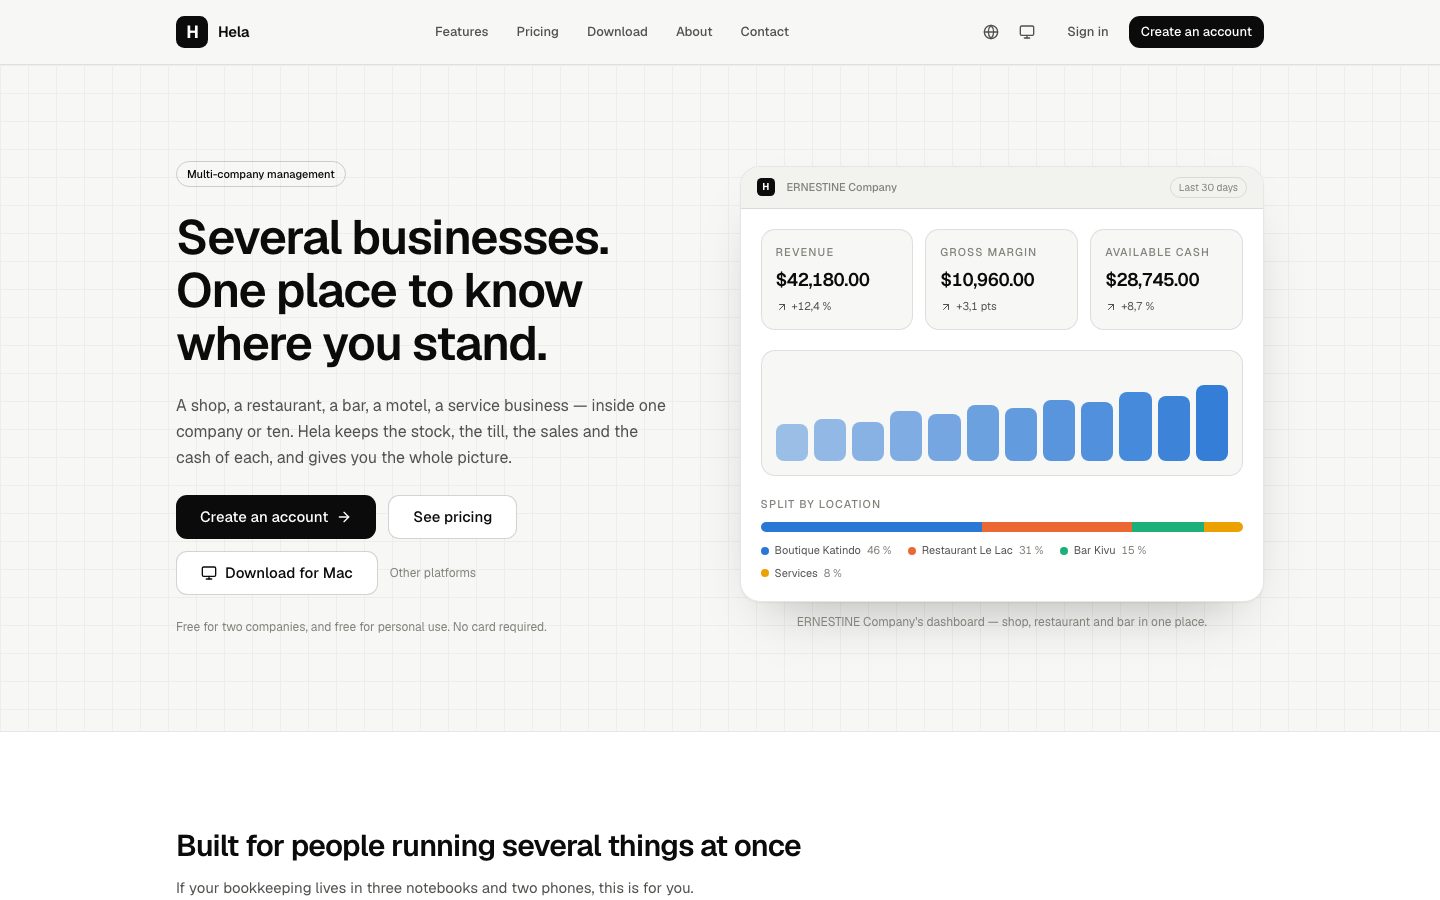
Task: Visit the About nav item
Action: click(x=694, y=32)
